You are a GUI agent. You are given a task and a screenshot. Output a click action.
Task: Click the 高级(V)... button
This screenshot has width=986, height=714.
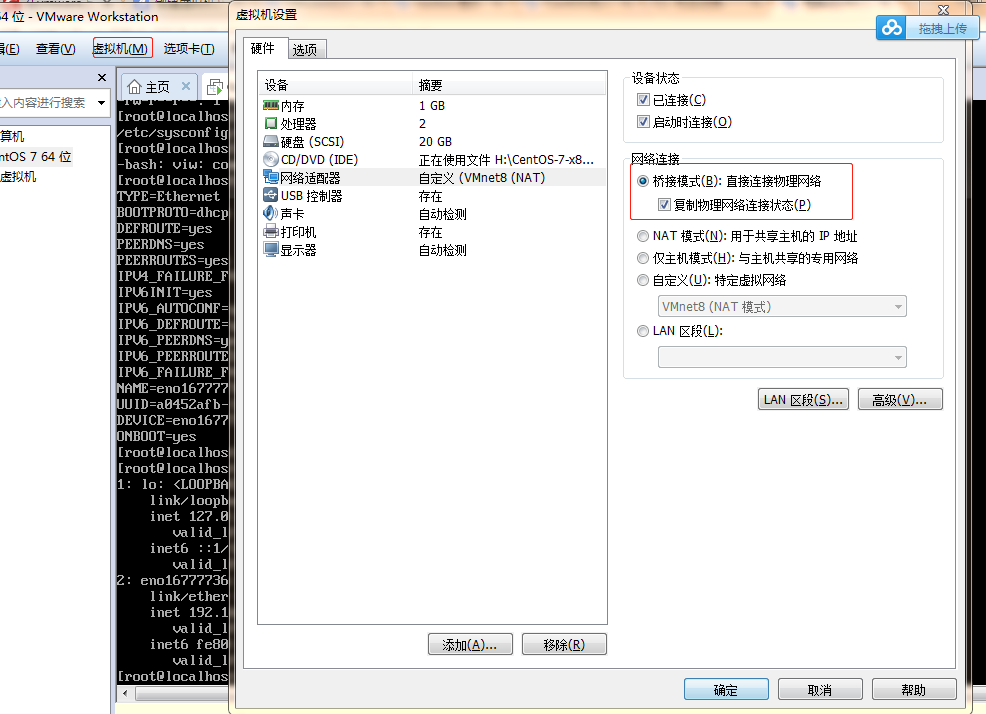(x=900, y=399)
